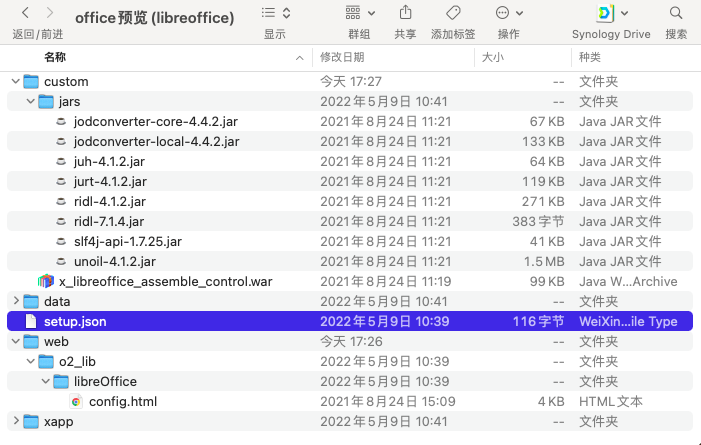Click the jar icon of juh-4.1.2.jar
Screen dimensions: 701x445
pyautogui.click(x=61, y=161)
